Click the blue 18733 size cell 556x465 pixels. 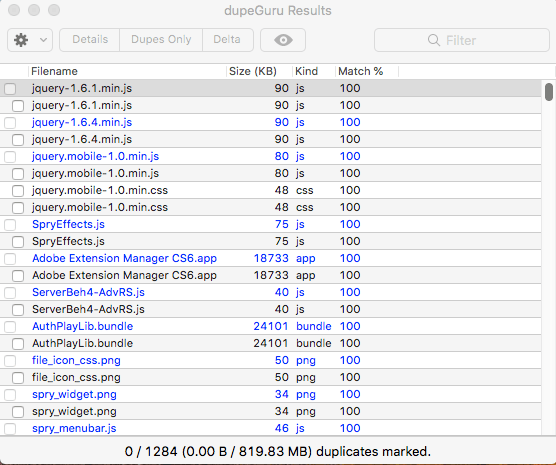[x=271, y=258]
